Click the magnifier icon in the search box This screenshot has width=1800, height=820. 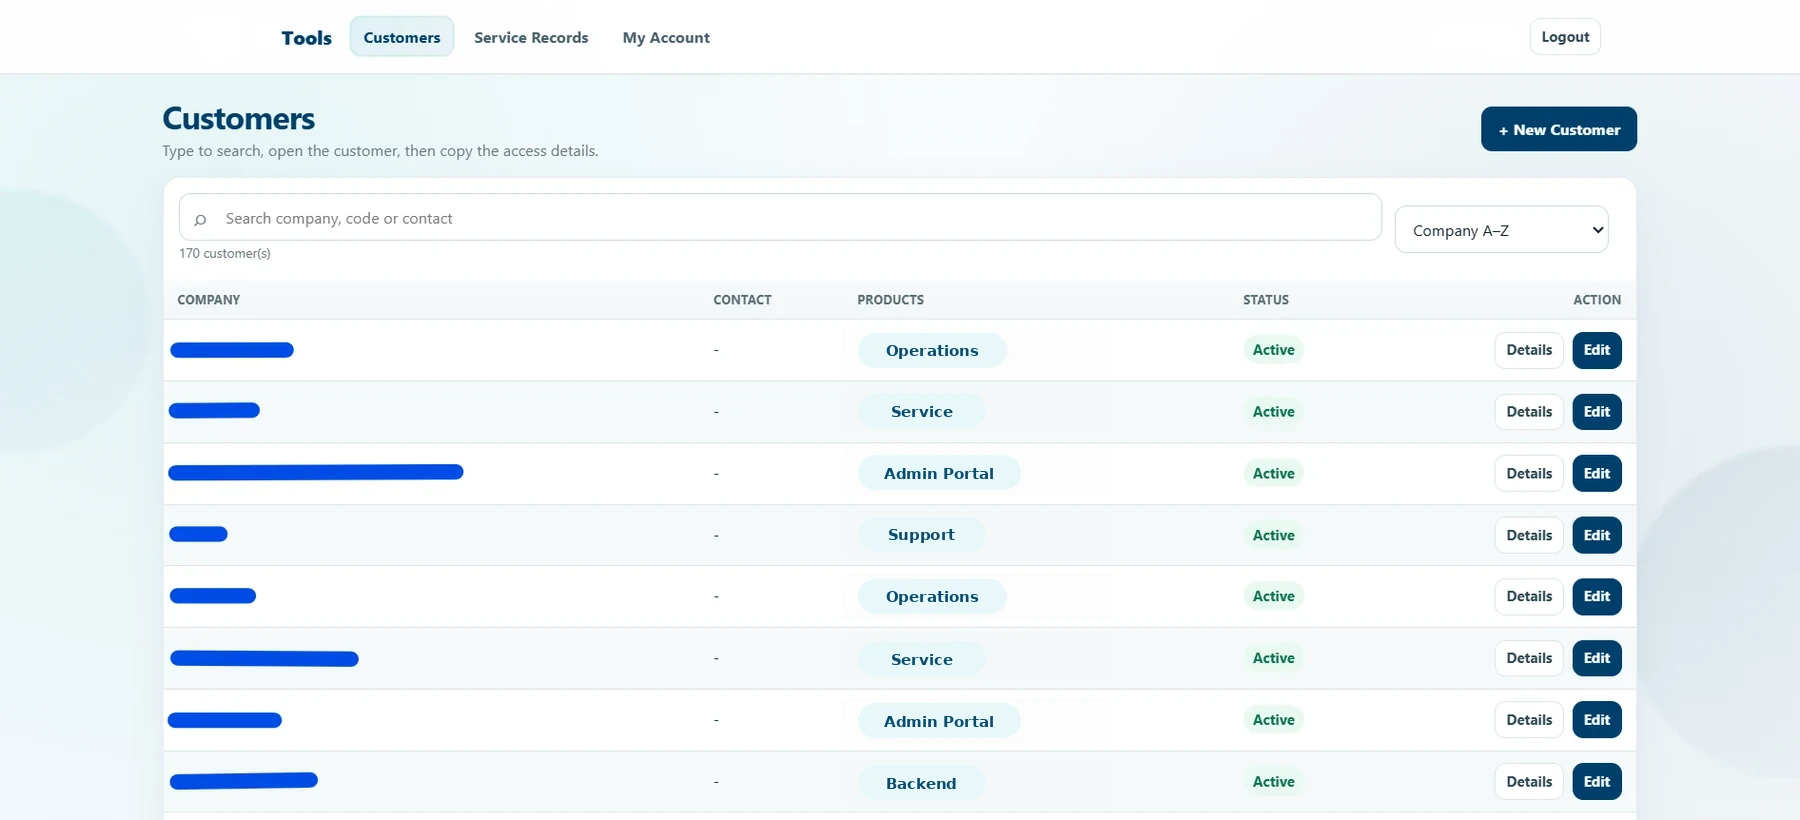(200, 219)
